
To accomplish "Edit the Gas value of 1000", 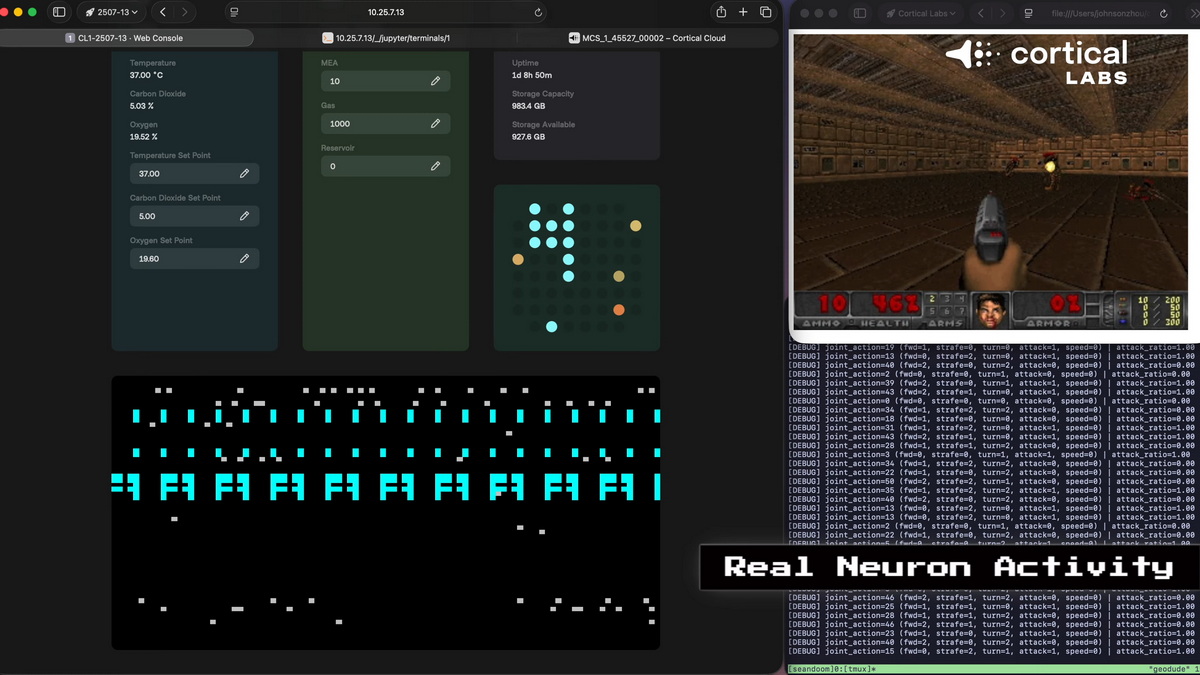I will [x=435, y=124].
